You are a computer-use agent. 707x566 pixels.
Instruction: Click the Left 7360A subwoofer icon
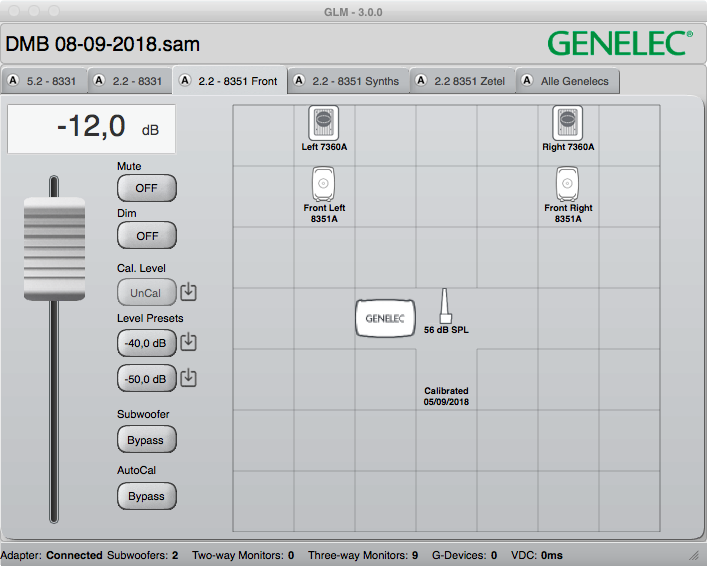pos(323,123)
